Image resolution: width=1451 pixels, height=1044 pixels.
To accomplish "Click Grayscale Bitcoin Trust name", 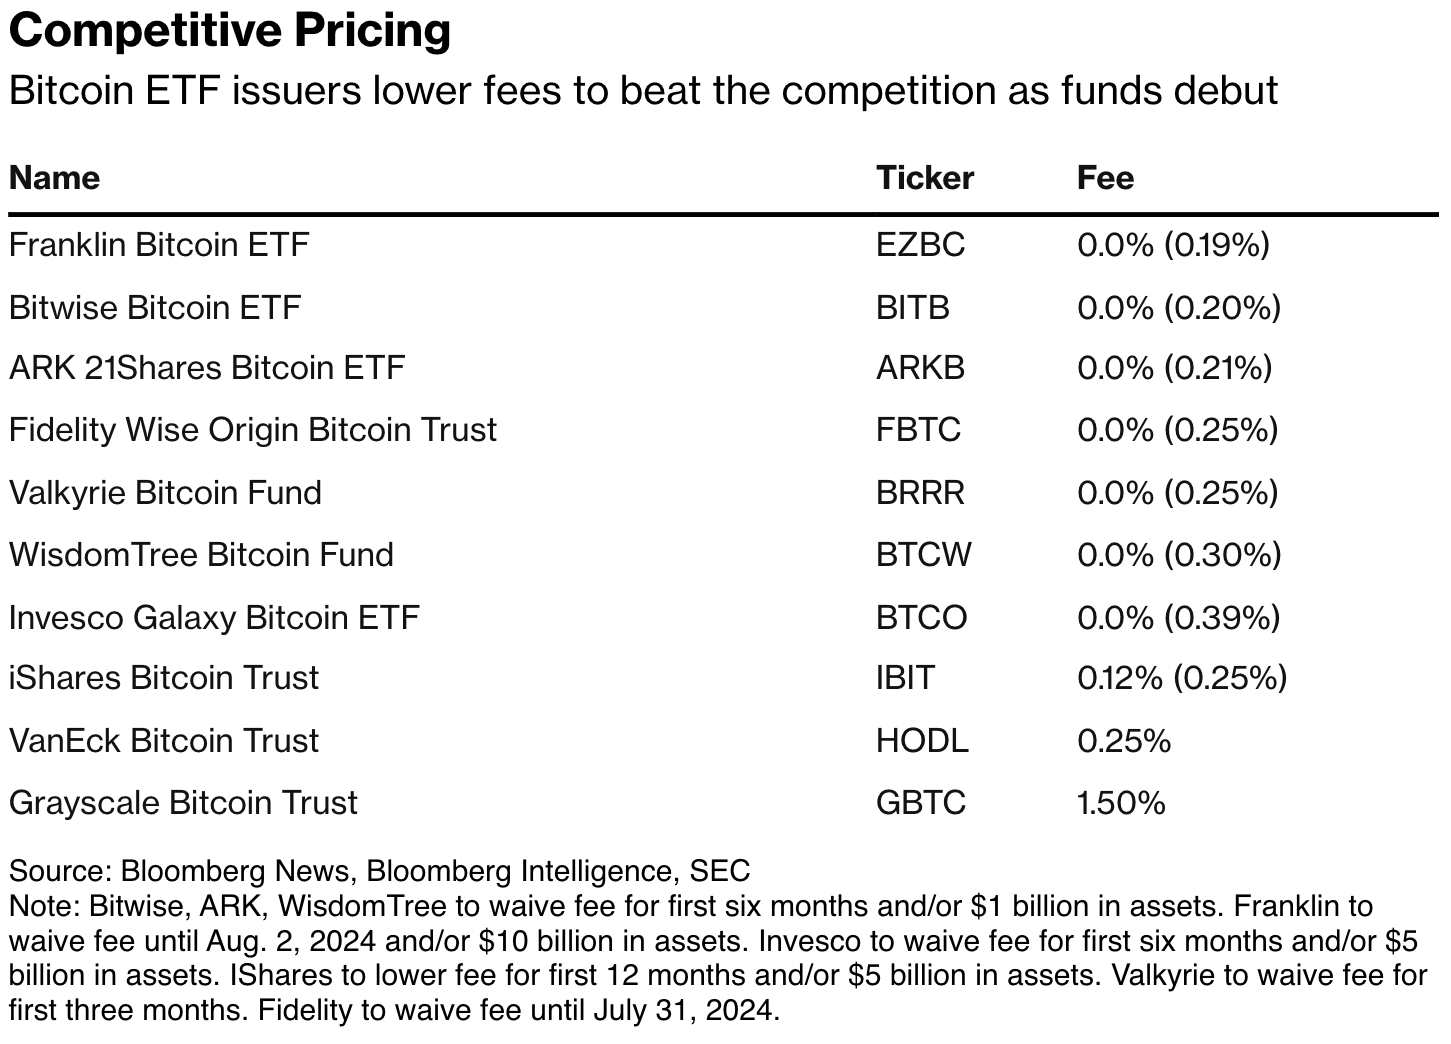I will pyautogui.click(x=183, y=803).
